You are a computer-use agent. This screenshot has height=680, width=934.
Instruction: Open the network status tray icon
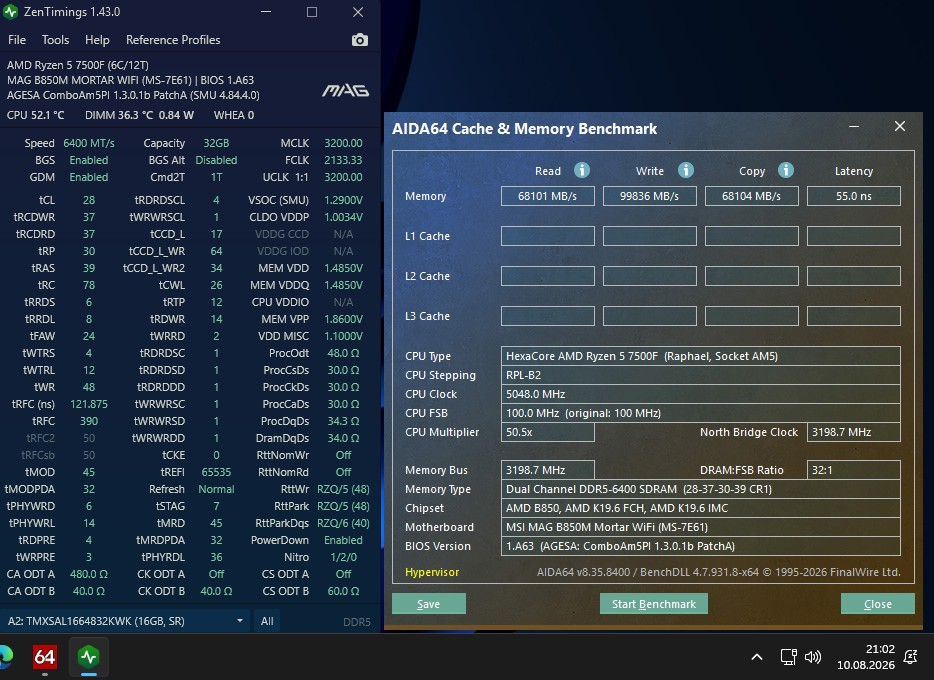tap(789, 657)
